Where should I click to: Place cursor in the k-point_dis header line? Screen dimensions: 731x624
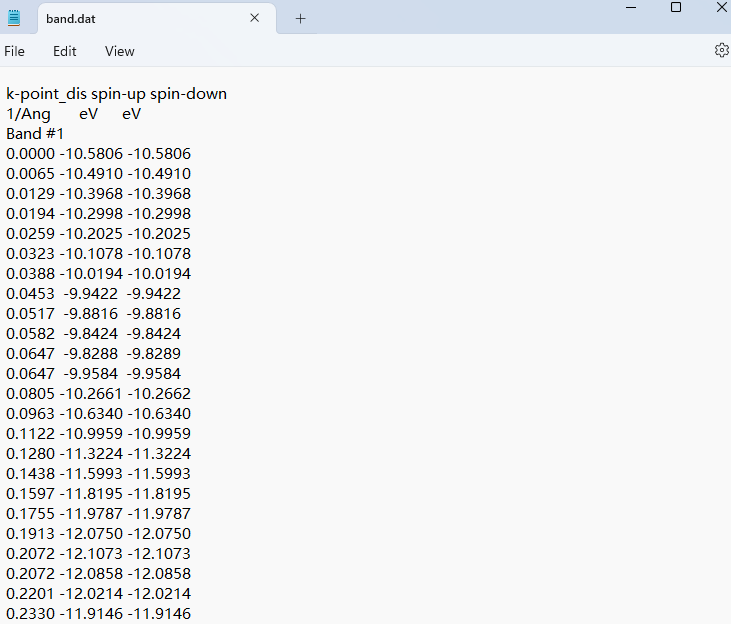tap(116, 94)
